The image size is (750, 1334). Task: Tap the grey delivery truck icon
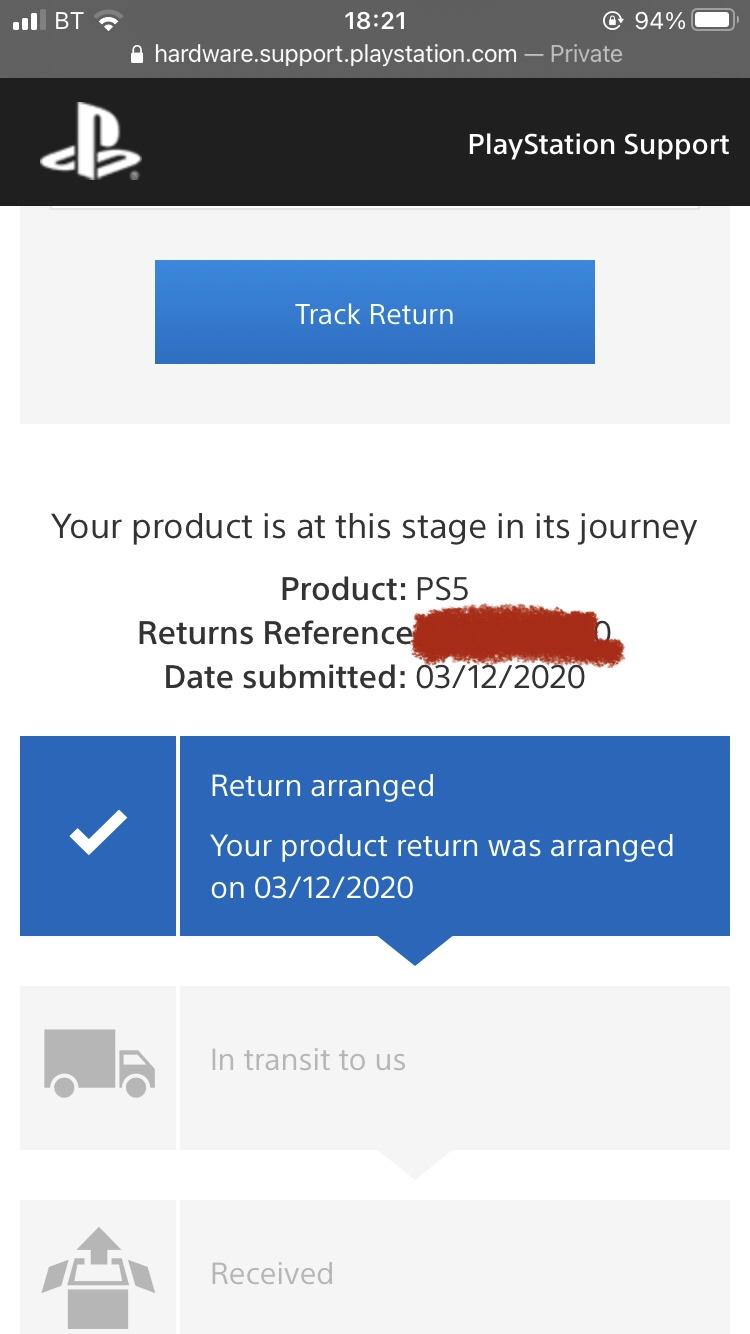pos(99,1063)
